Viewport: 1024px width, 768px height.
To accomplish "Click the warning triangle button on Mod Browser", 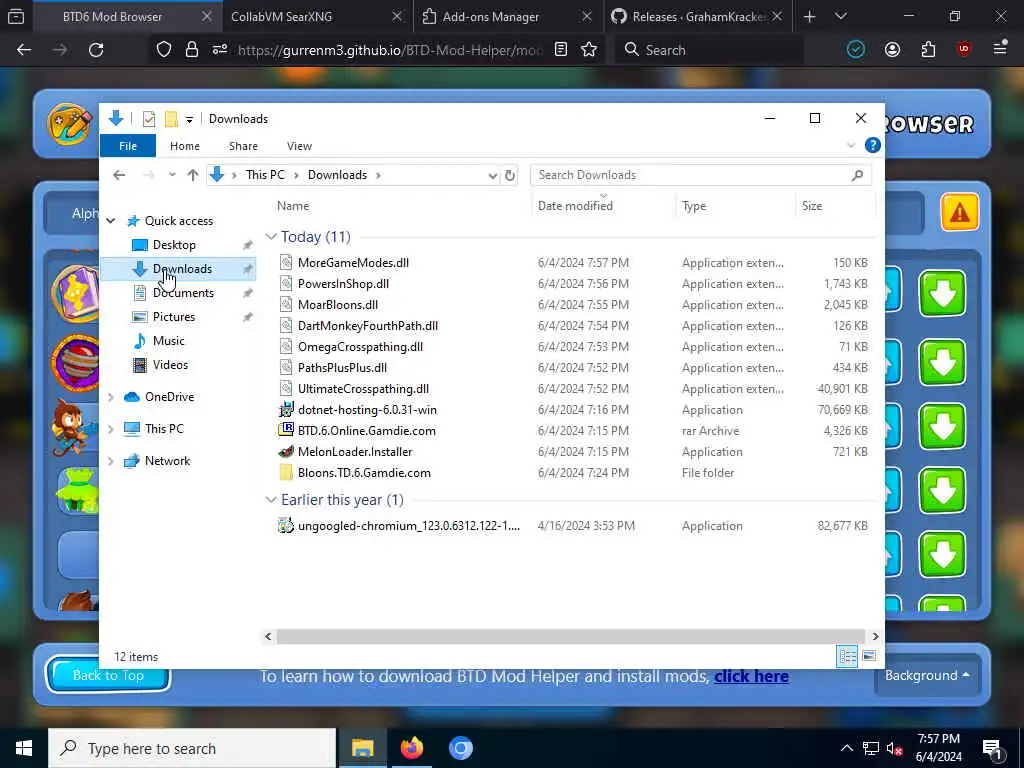I will tap(959, 212).
